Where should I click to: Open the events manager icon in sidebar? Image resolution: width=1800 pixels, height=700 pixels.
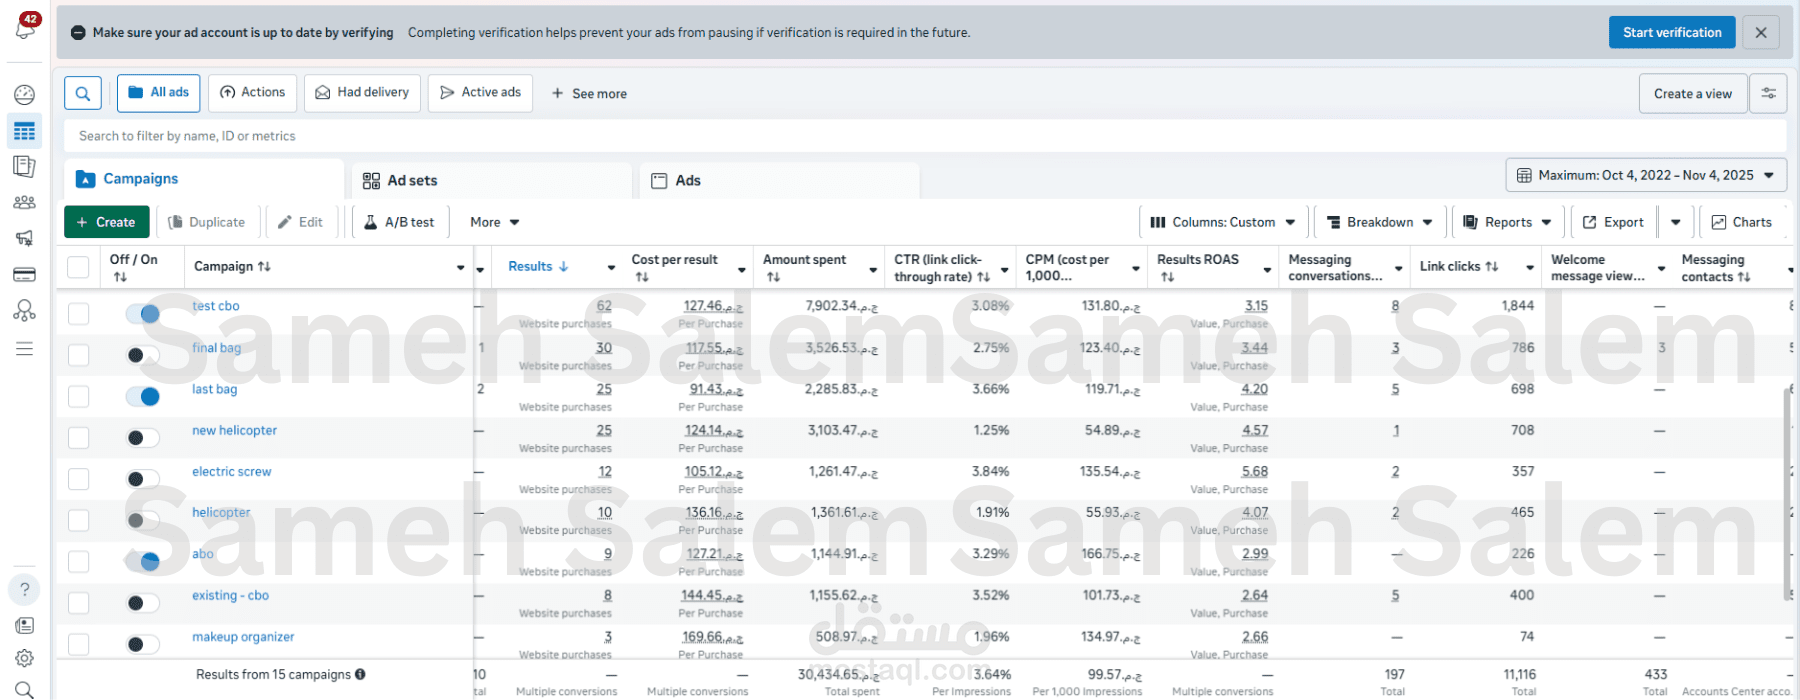[24, 311]
